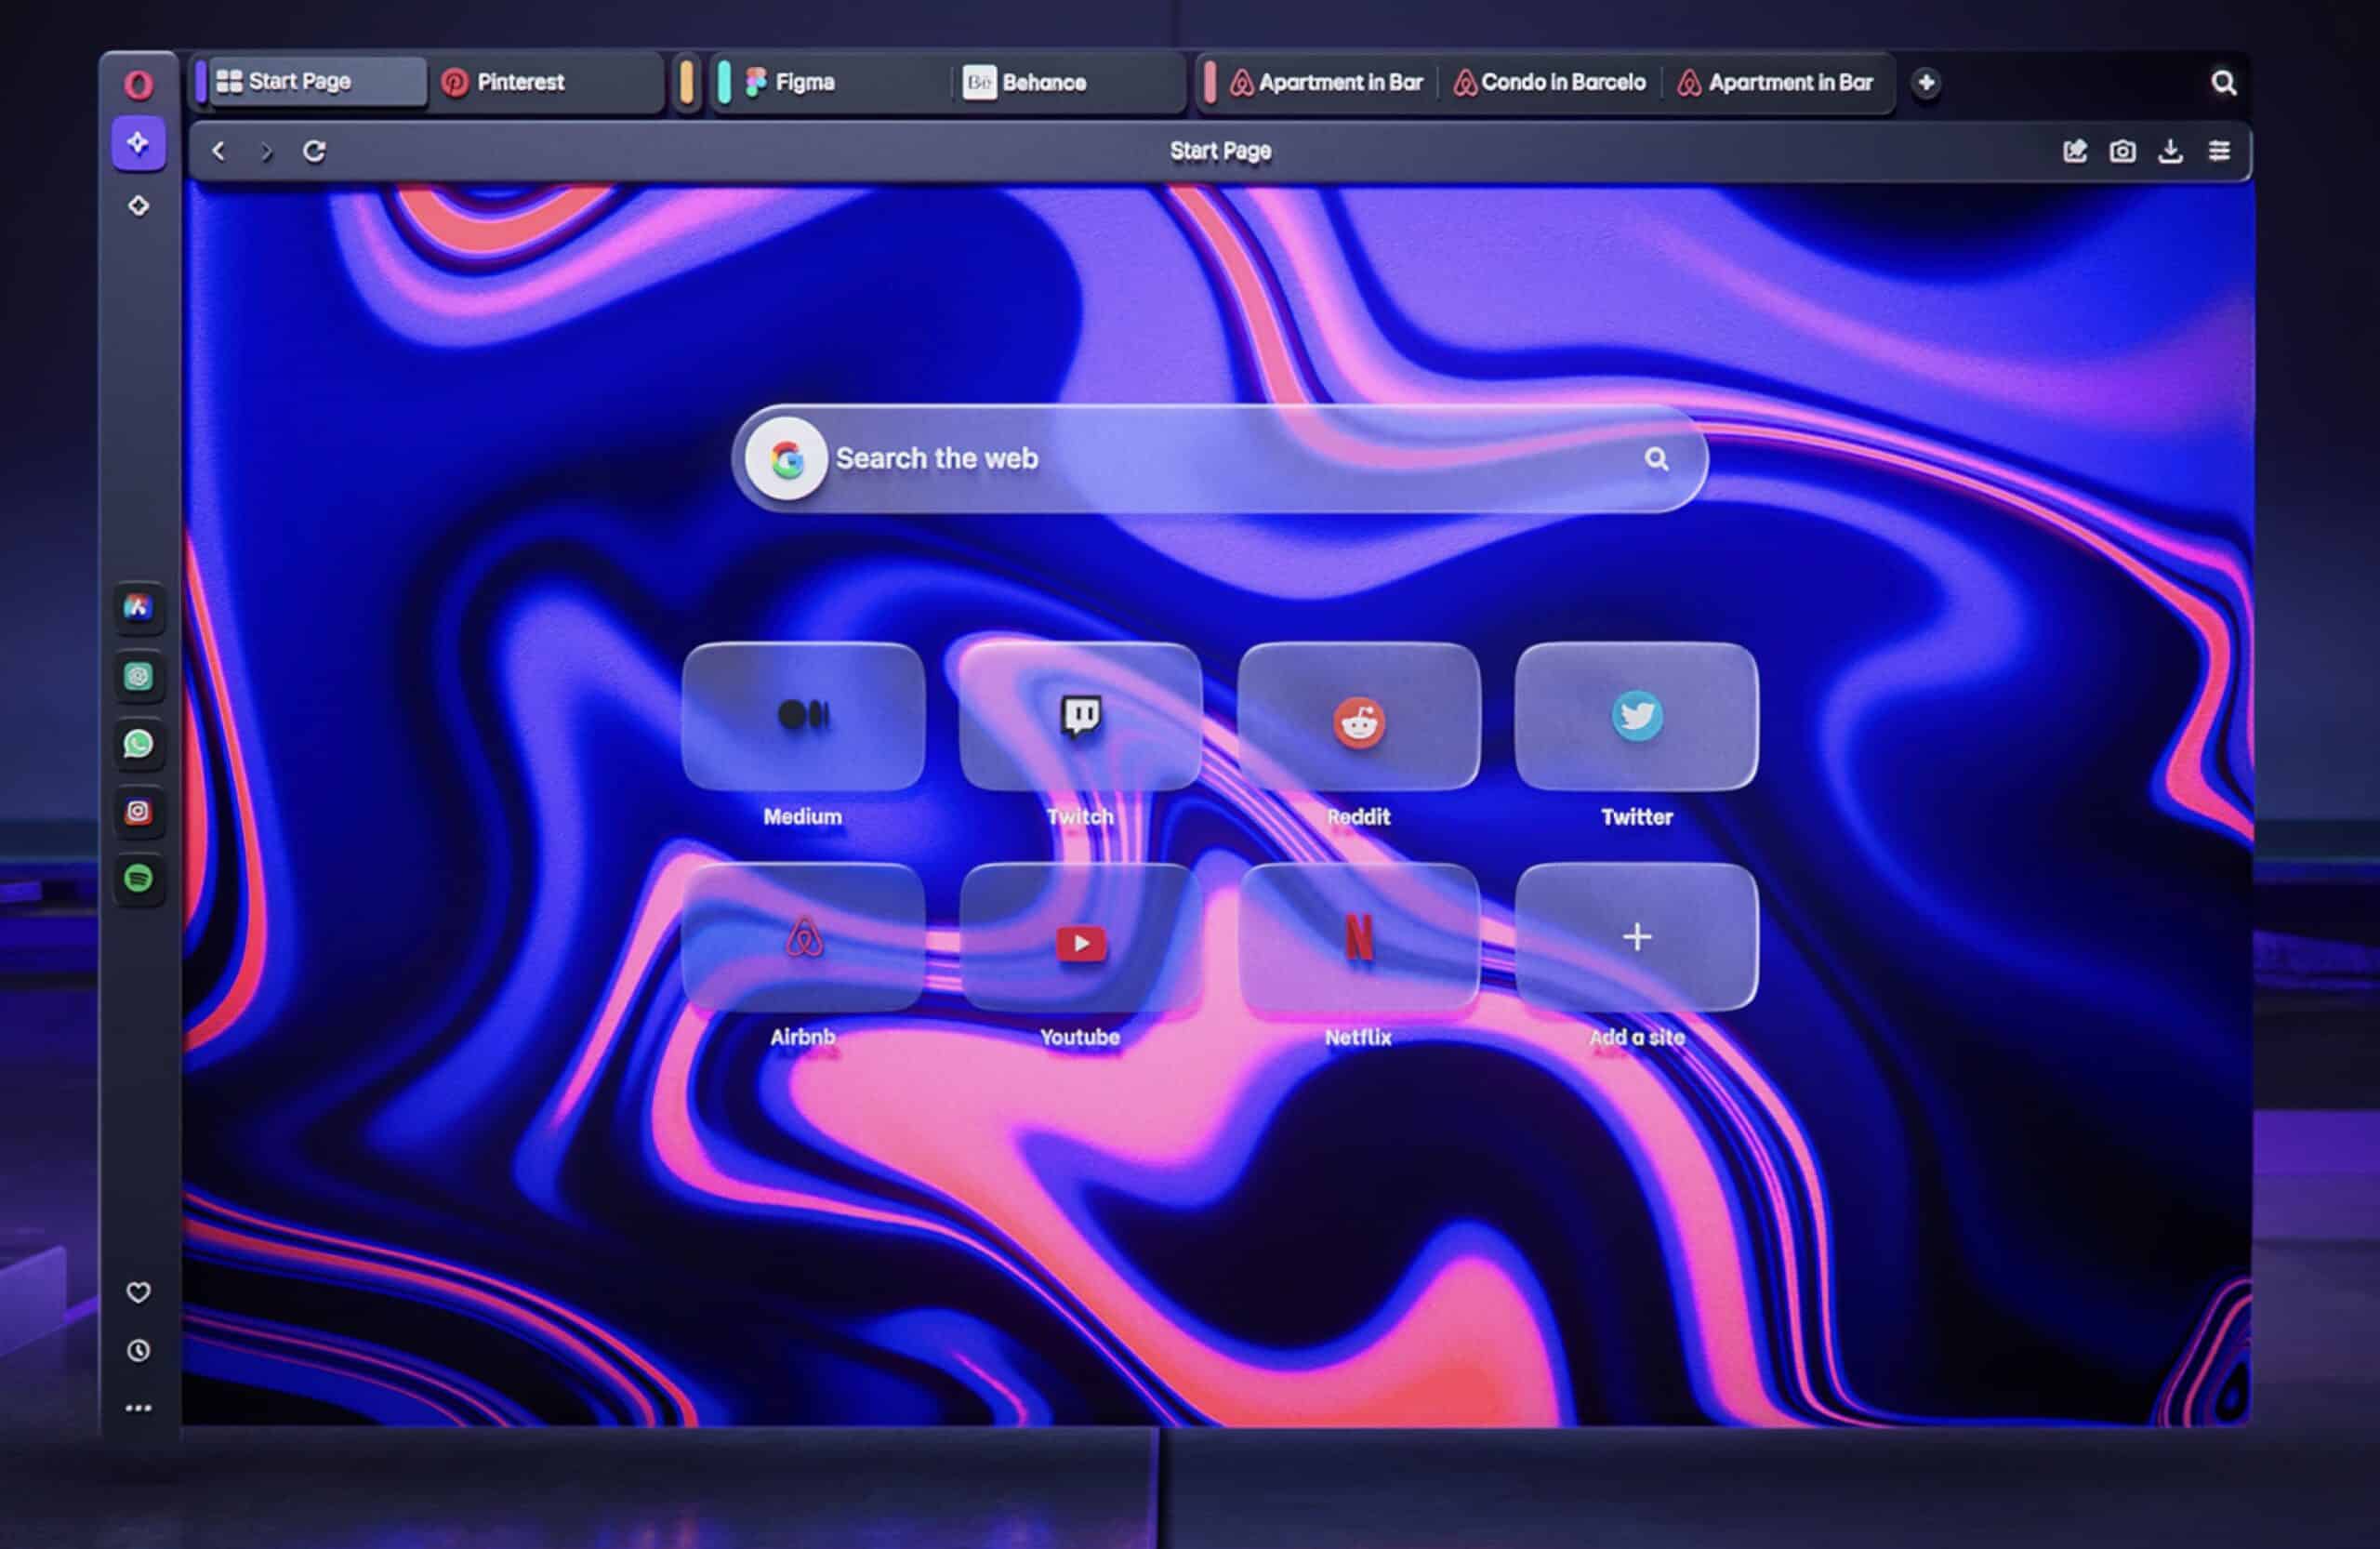Collapse the purple tab island handle

201,82
